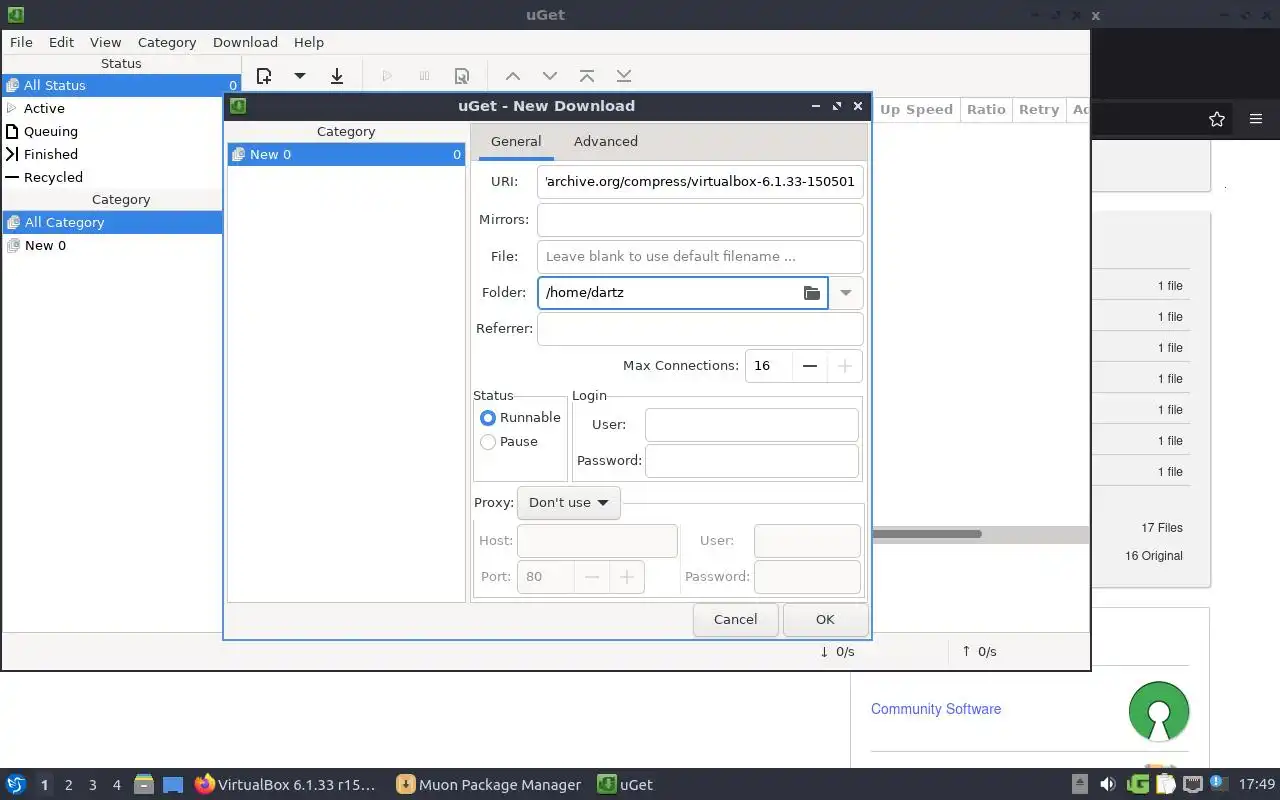
Task: Select New 0 category in main window sidebar
Action: click(112, 245)
